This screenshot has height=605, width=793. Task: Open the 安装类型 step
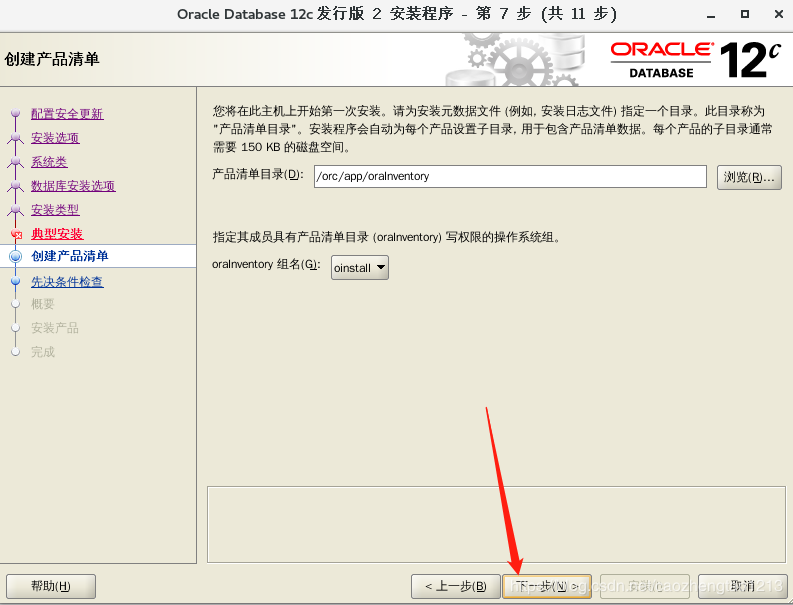point(55,209)
